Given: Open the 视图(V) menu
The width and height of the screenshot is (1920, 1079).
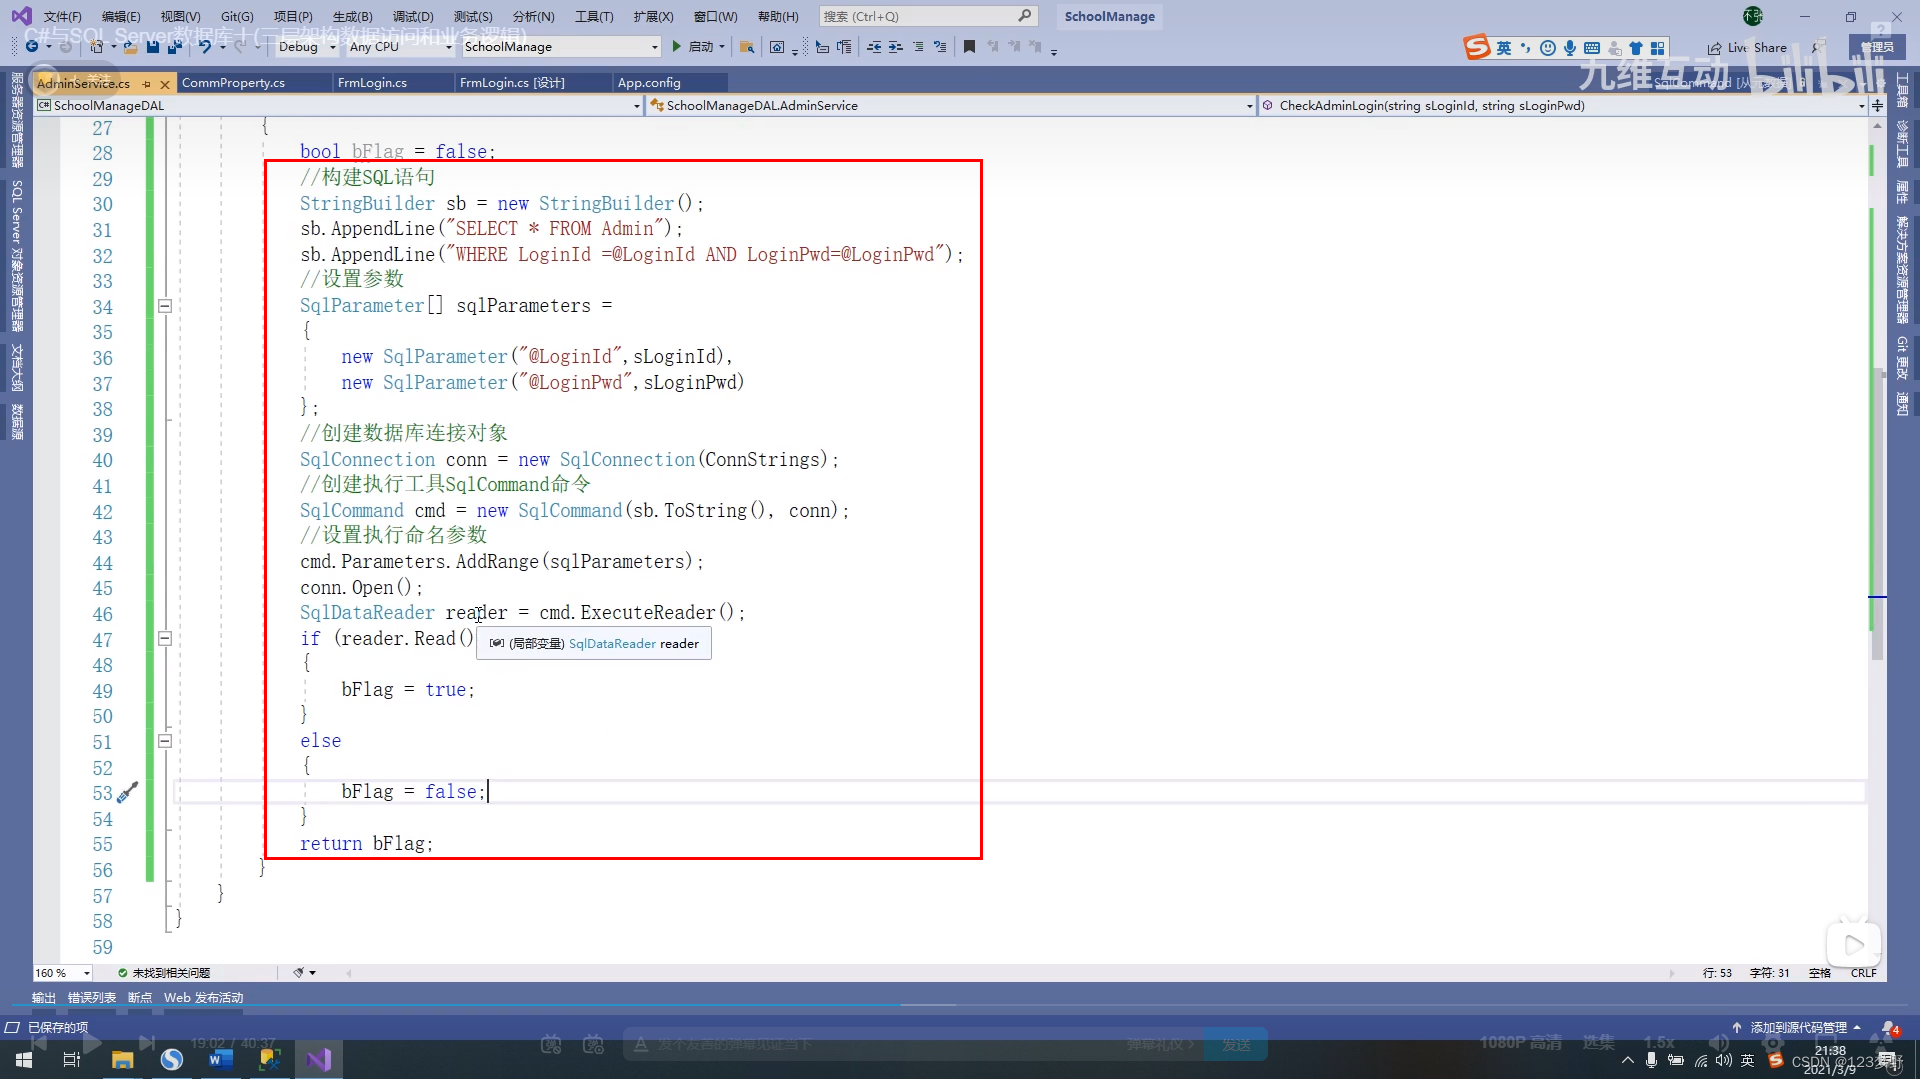Looking at the screenshot, I should tap(180, 16).
